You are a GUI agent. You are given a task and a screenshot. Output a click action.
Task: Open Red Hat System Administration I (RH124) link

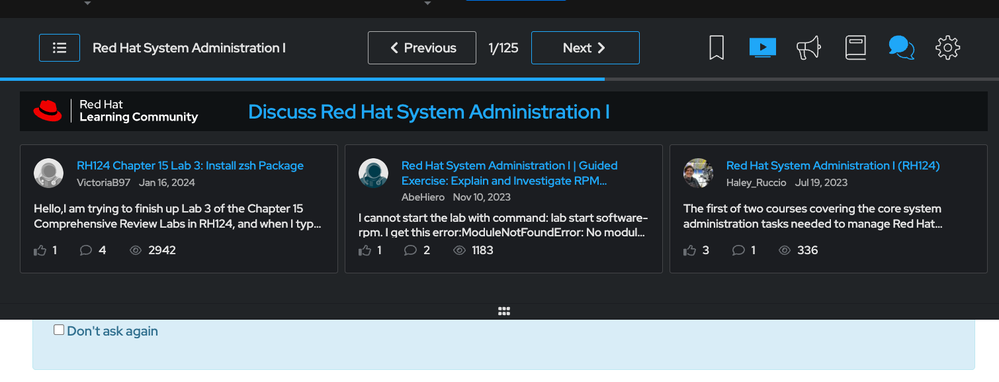point(833,166)
